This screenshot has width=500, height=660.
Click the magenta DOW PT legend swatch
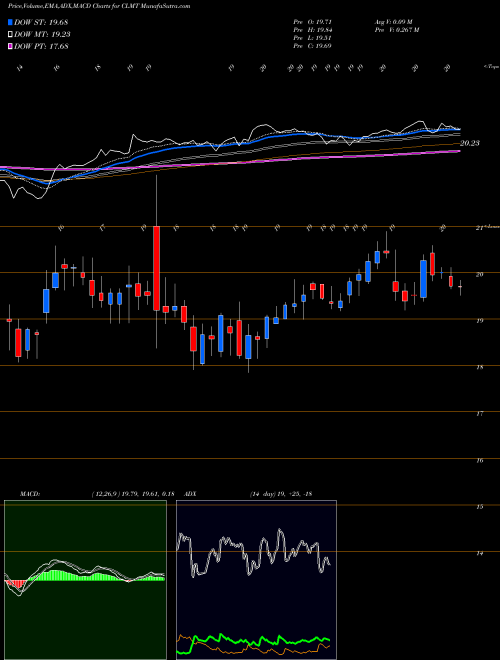(x=10, y=46)
